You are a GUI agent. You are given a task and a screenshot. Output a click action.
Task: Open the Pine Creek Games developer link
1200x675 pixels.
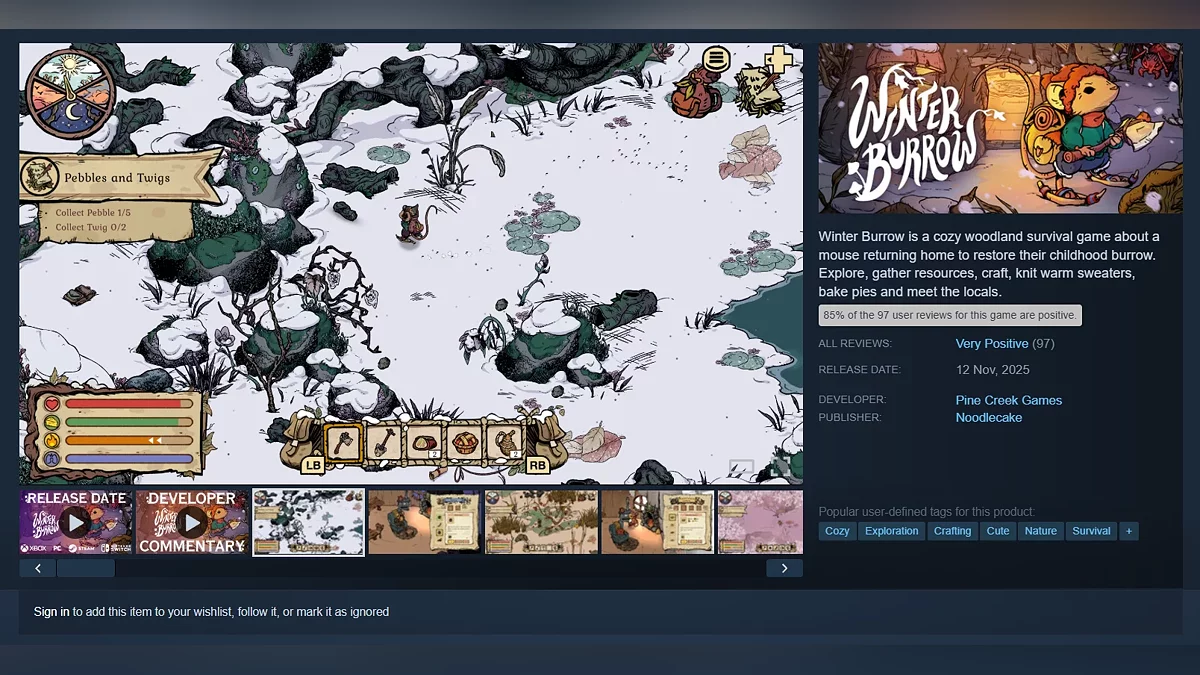coord(1008,400)
